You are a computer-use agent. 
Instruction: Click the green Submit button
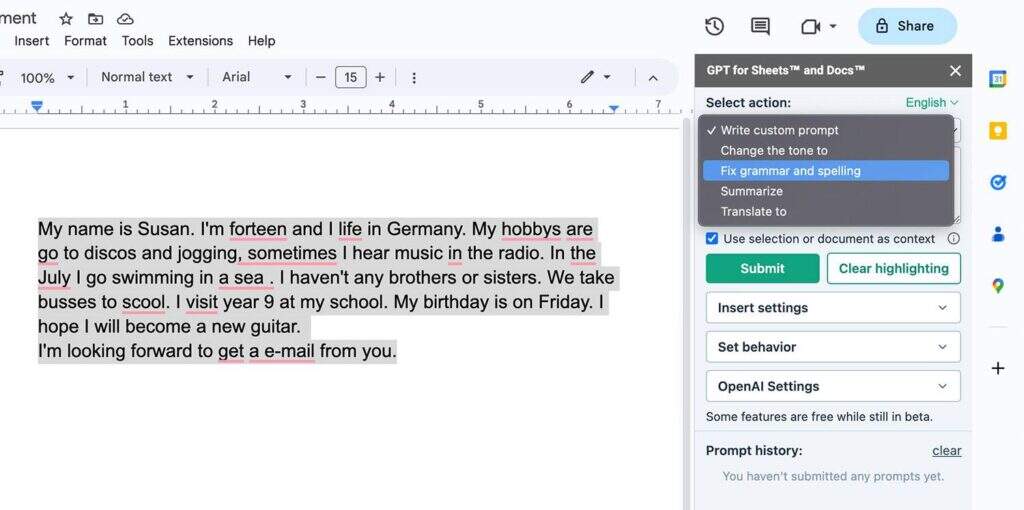pyautogui.click(x=762, y=268)
